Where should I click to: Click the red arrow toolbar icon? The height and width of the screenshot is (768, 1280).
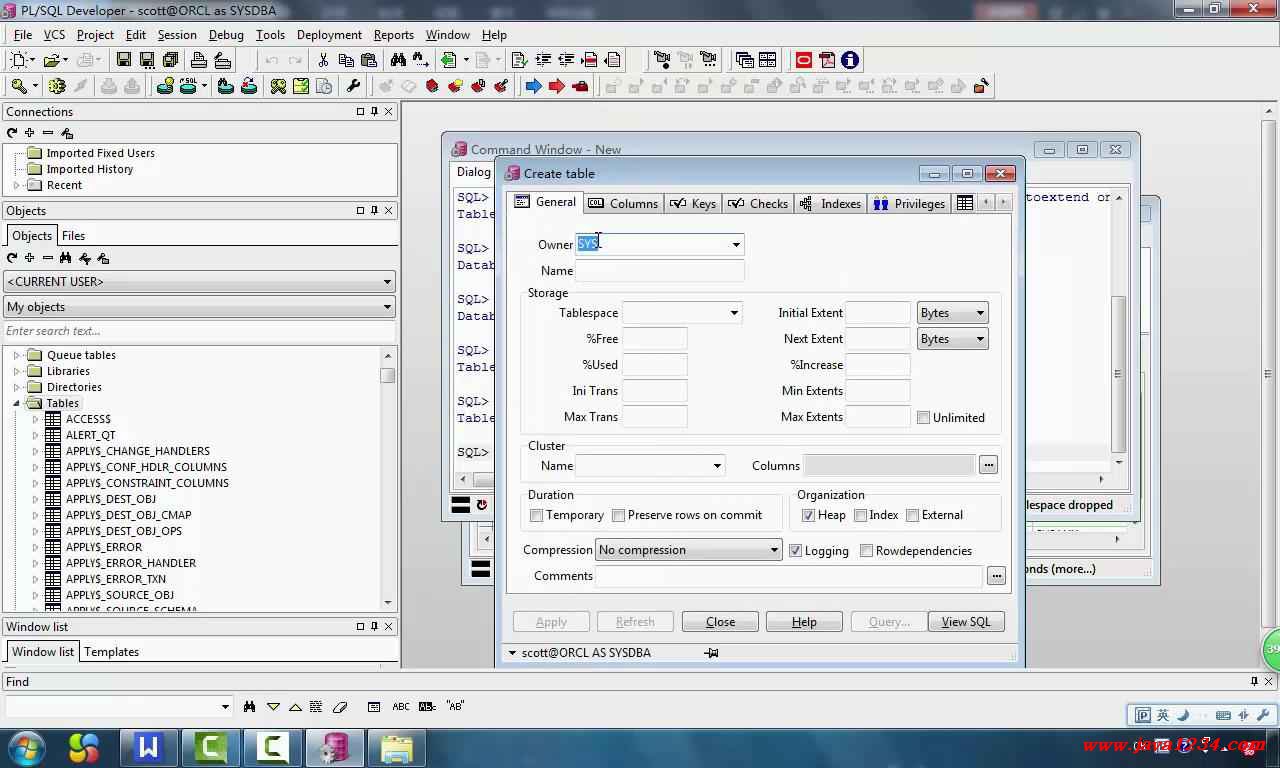557,86
